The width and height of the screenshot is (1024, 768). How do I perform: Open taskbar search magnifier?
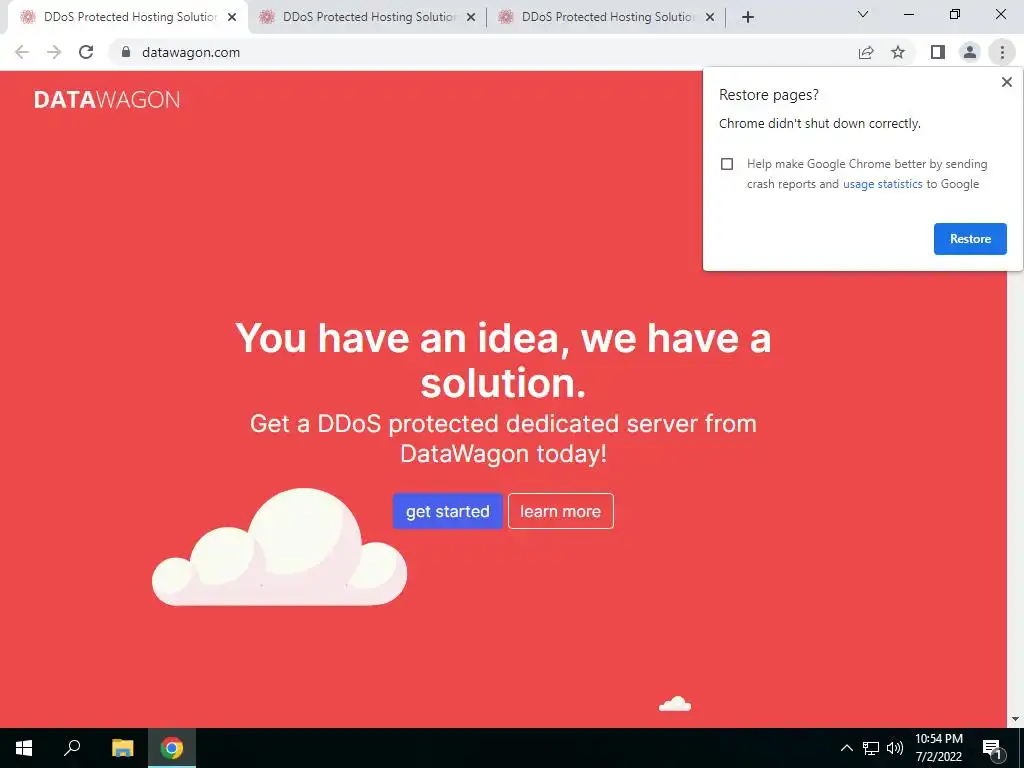coord(72,748)
